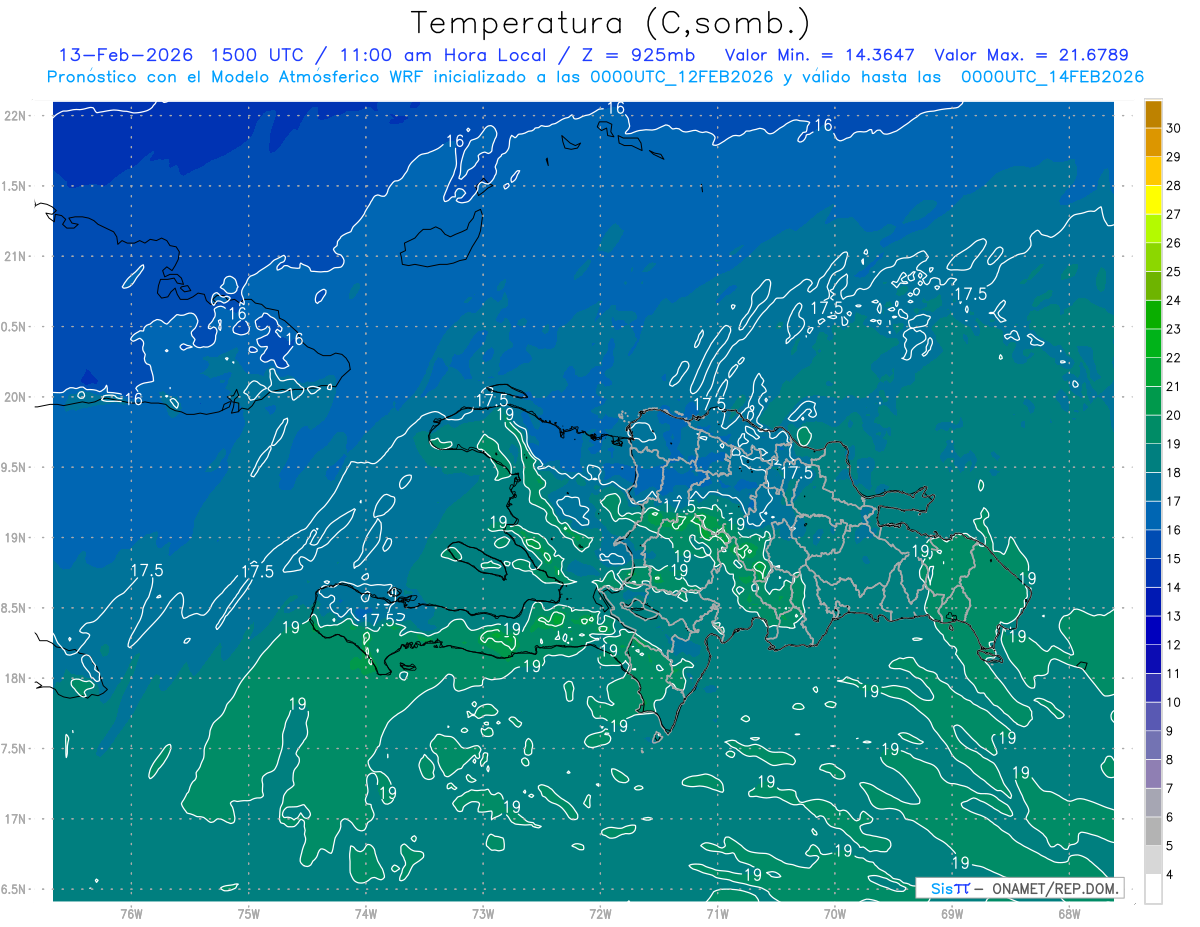Click the "Temperatura (C,somb.)" chart title

pos(611,22)
